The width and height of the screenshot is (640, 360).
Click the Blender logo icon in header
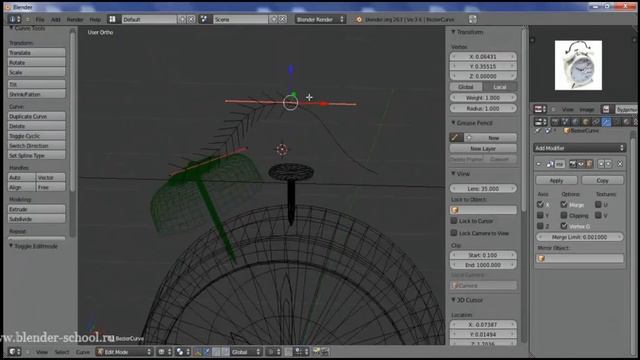(359, 19)
